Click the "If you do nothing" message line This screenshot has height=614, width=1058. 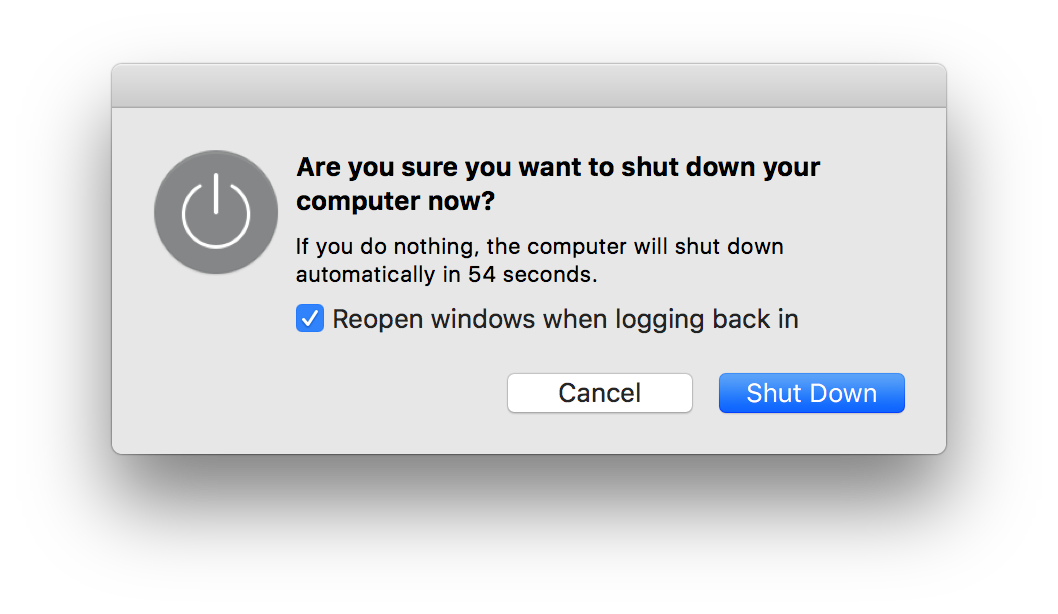(x=539, y=246)
